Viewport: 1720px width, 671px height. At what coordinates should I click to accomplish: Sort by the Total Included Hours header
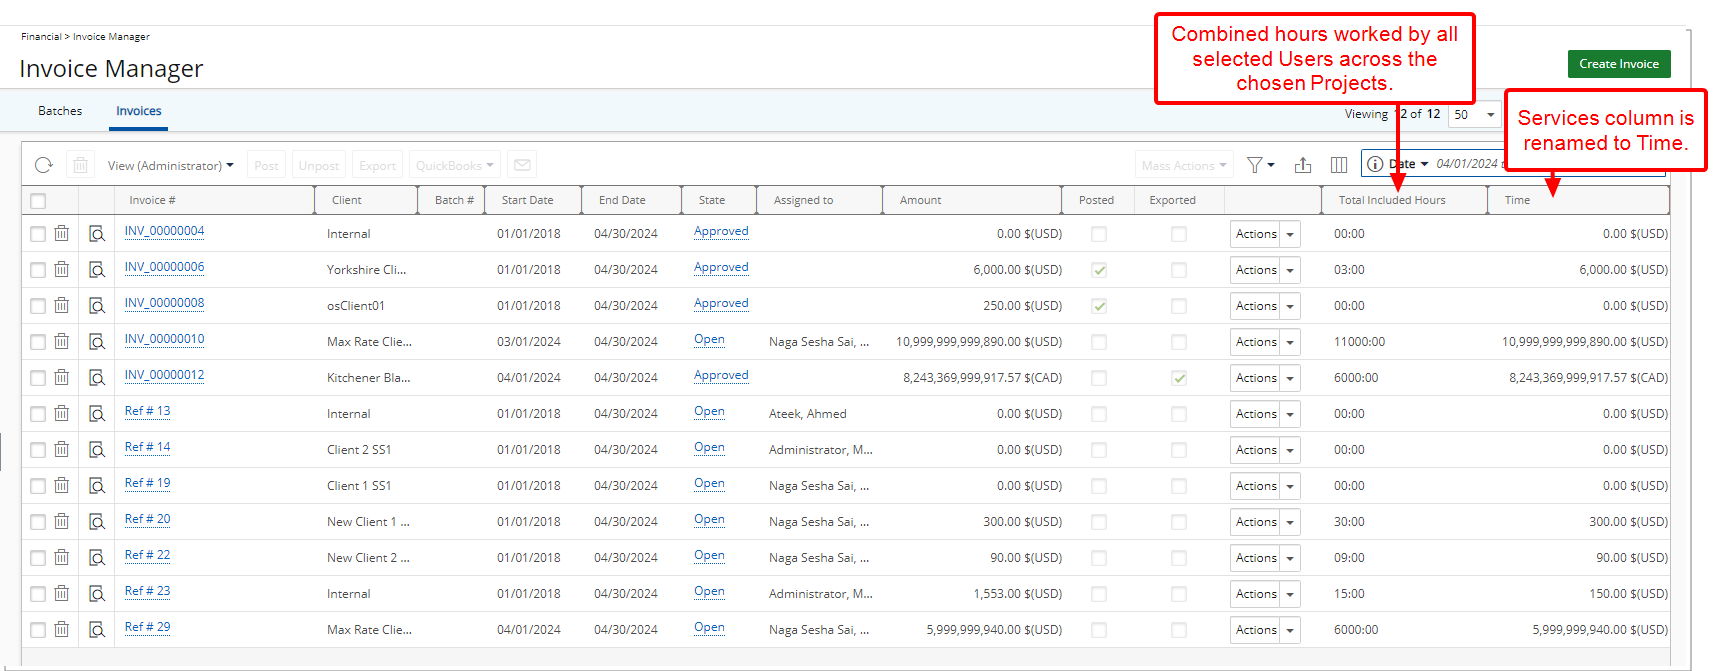1392,200
